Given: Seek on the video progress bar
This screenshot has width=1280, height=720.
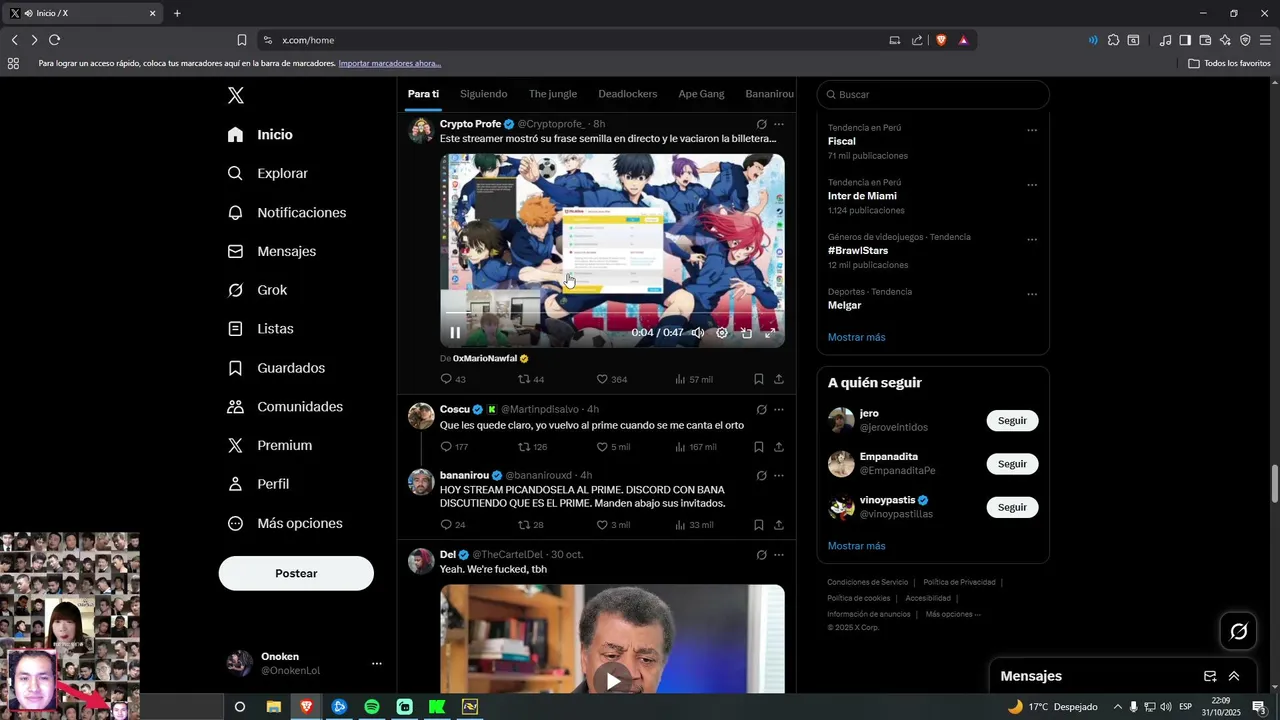Looking at the screenshot, I should coord(612,312).
